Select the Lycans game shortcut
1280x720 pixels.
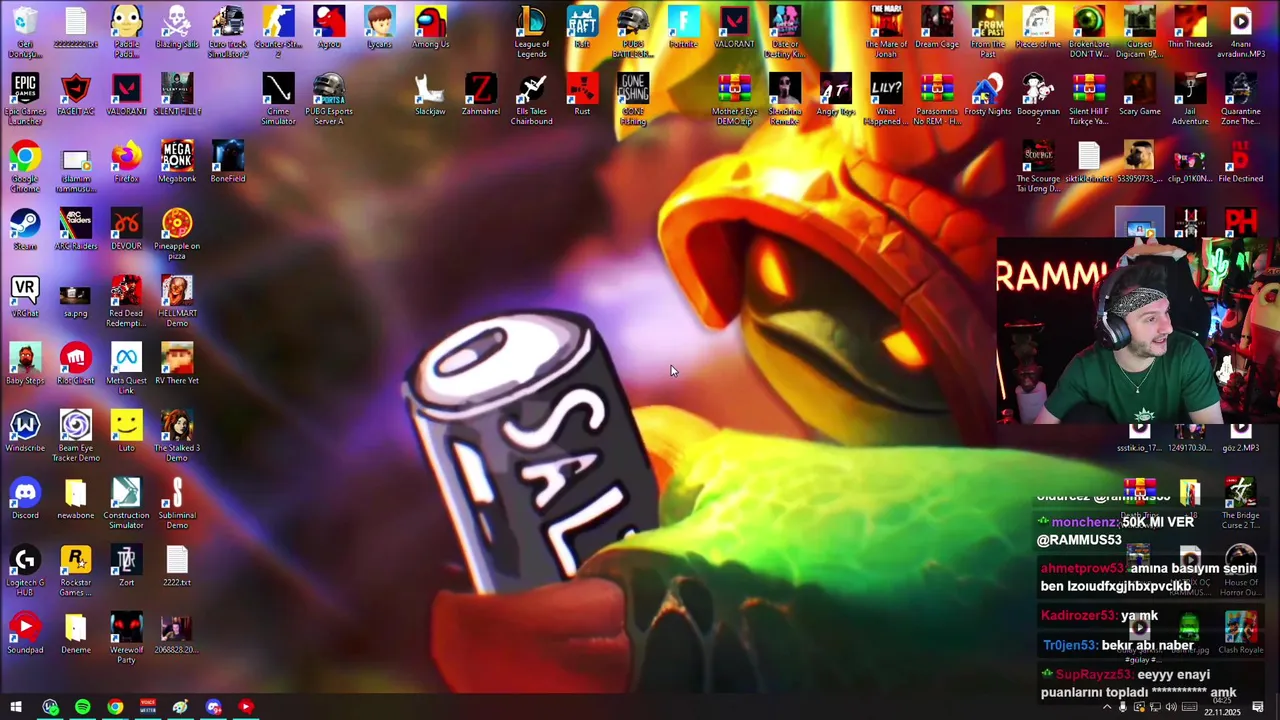pyautogui.click(x=379, y=27)
